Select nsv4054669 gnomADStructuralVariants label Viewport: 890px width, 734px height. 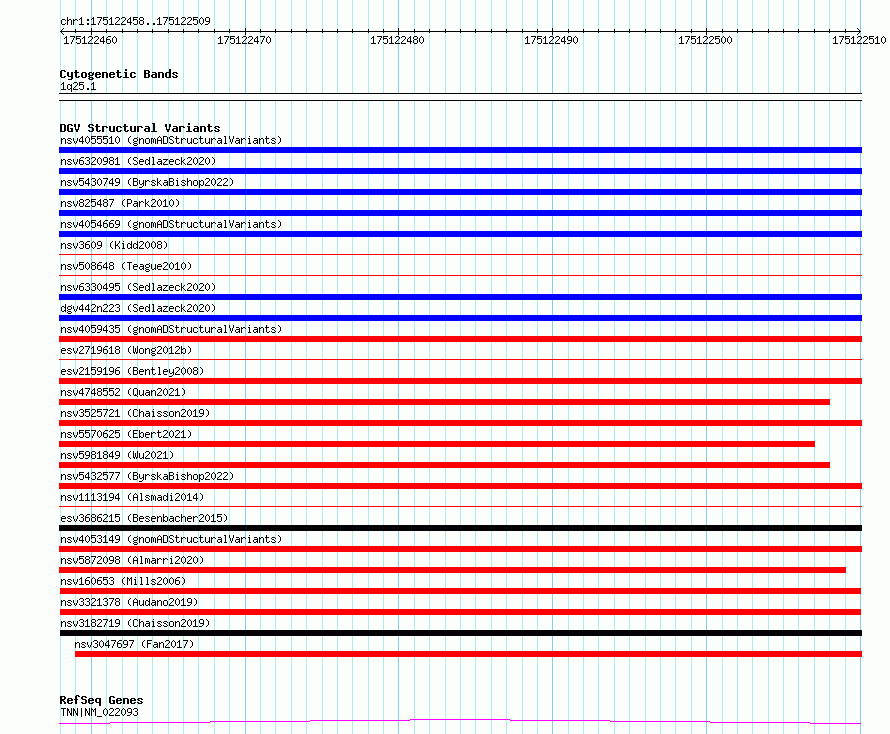(x=171, y=224)
